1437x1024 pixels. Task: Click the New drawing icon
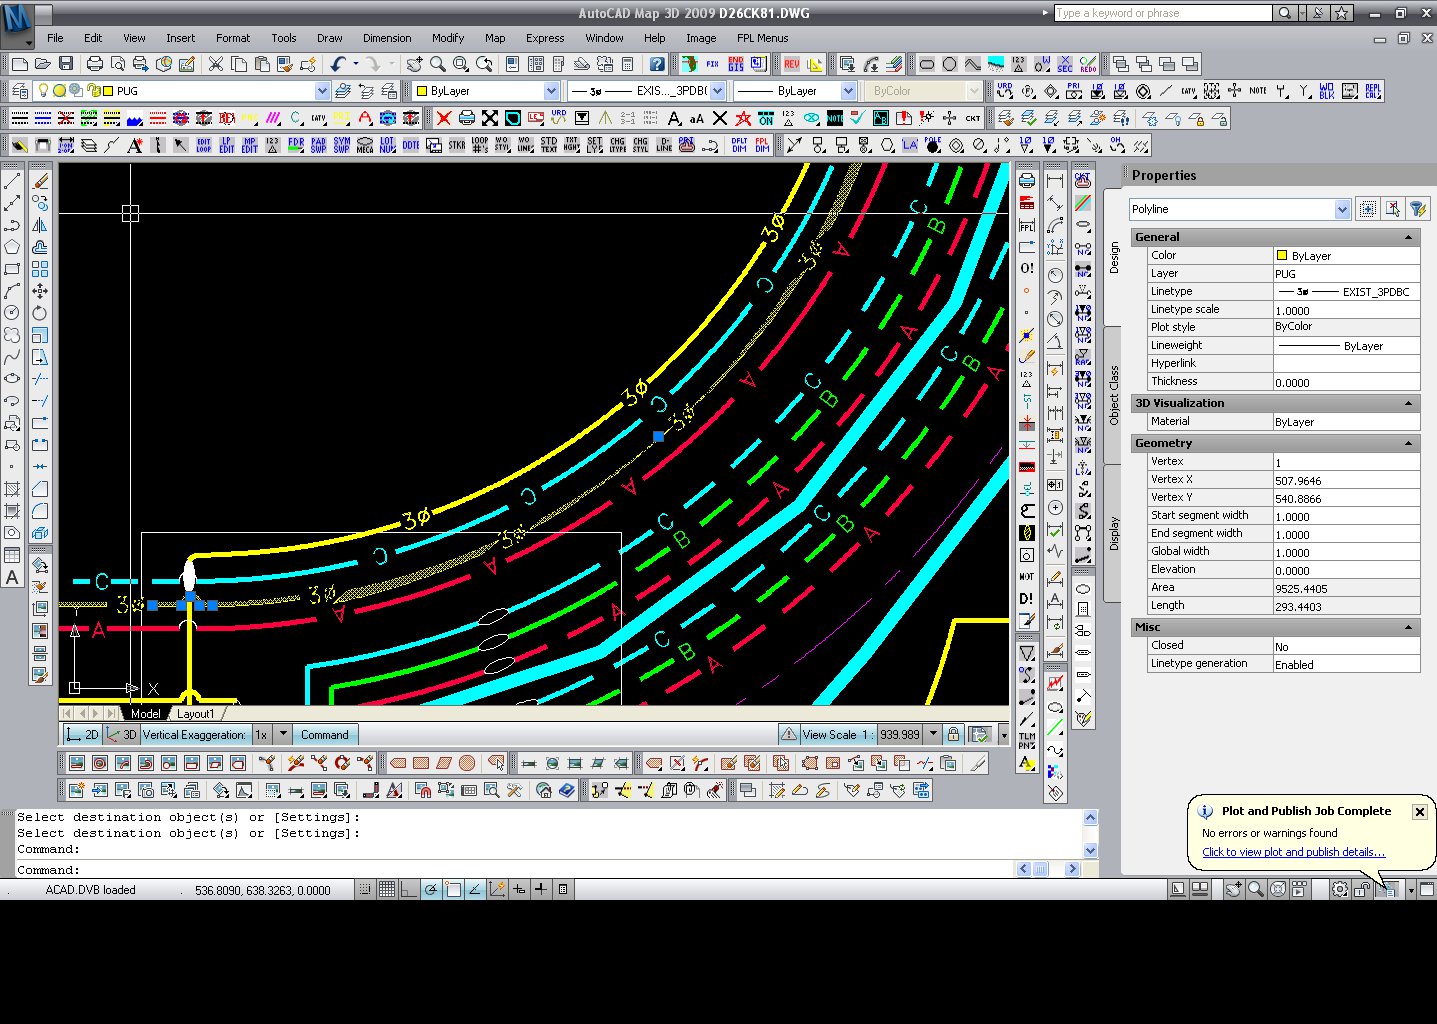click(x=20, y=64)
